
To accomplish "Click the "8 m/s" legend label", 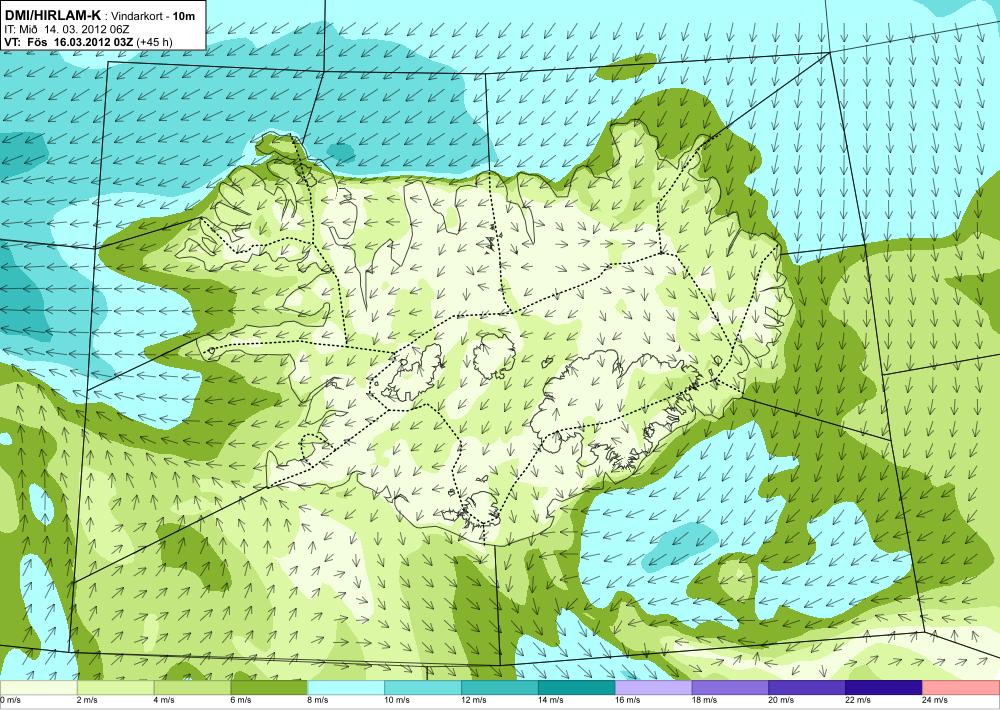I will (318, 700).
